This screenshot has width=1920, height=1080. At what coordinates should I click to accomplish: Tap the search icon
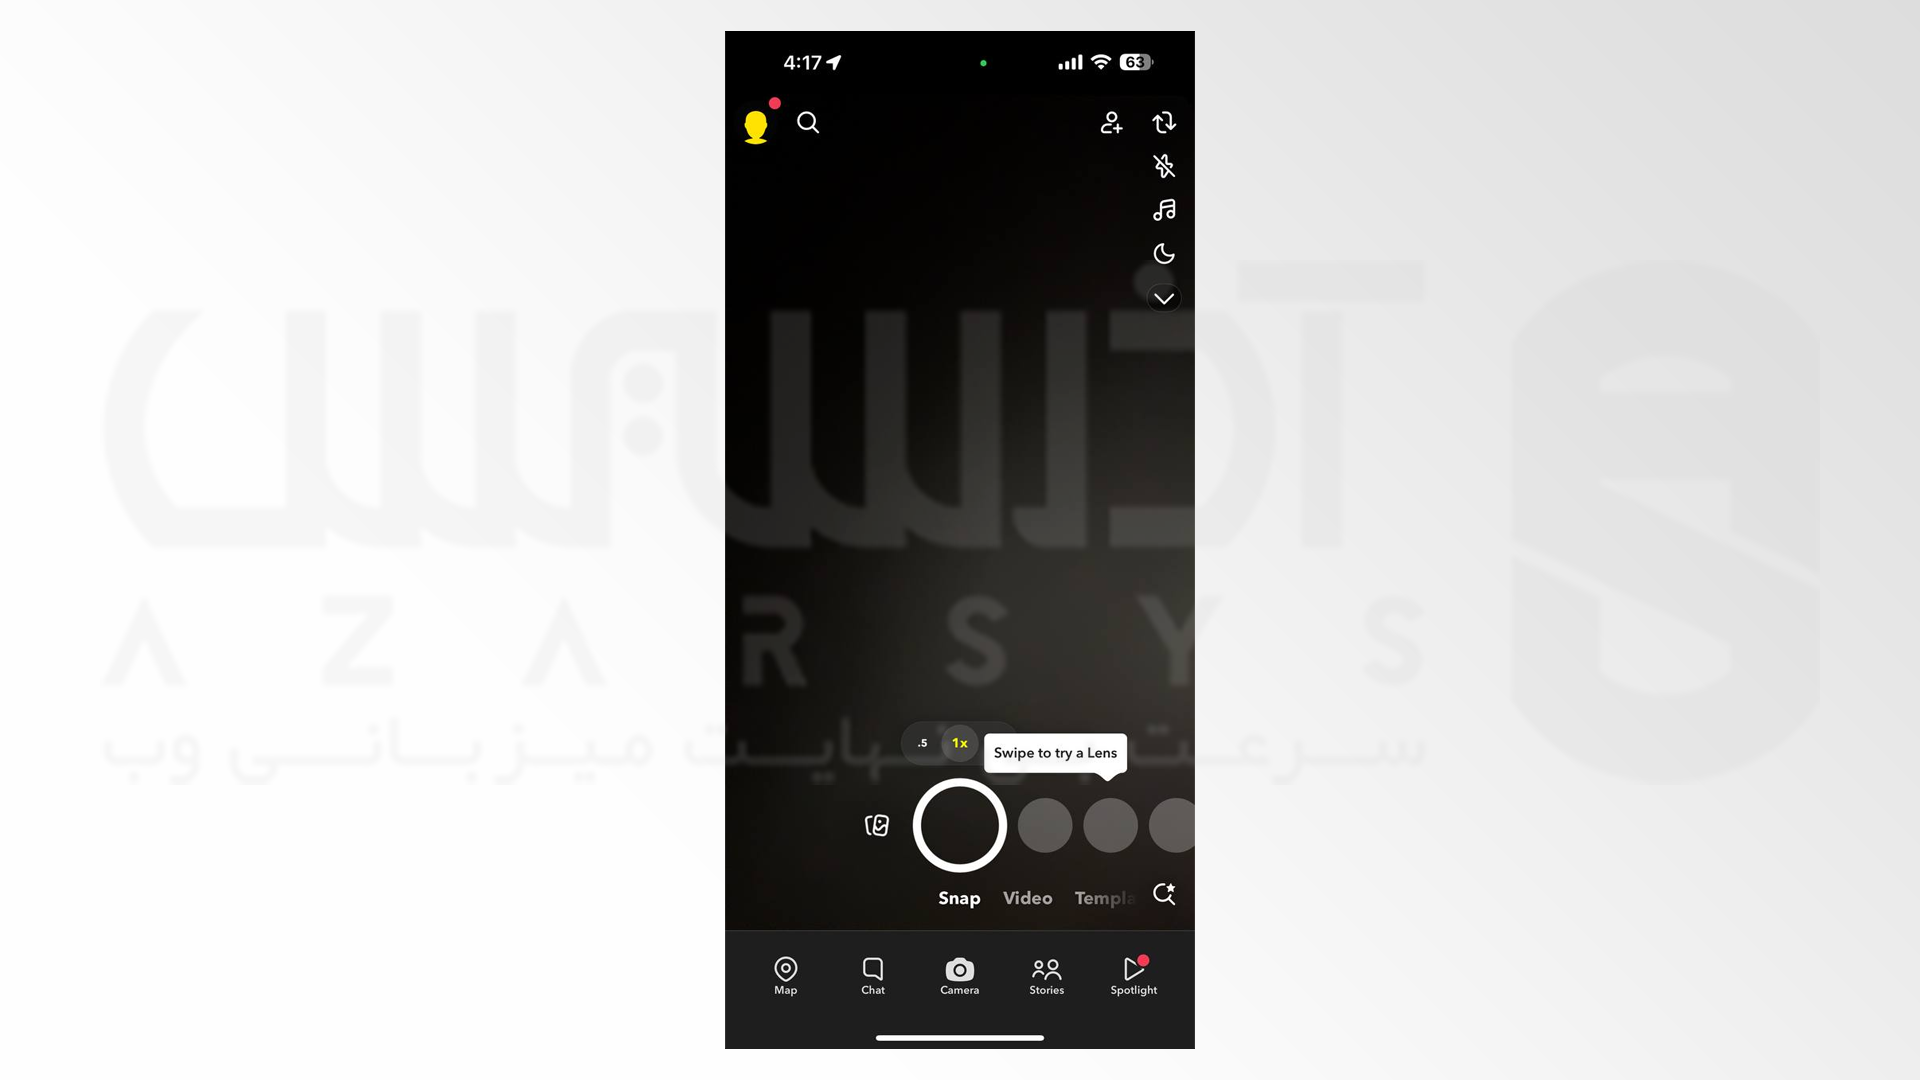coord(808,123)
